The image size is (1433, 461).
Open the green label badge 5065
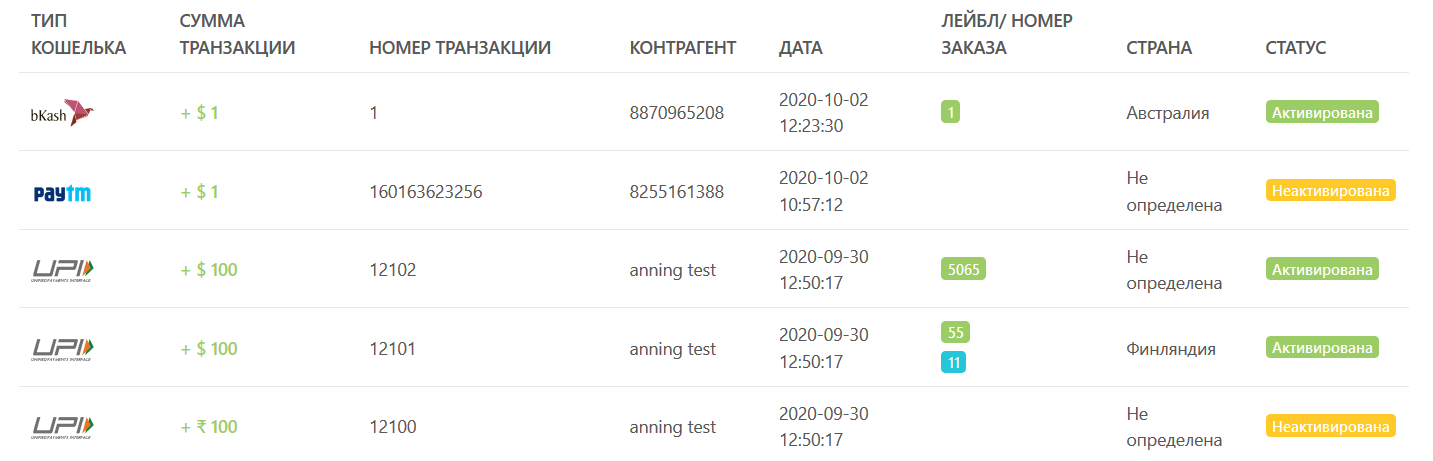click(963, 269)
